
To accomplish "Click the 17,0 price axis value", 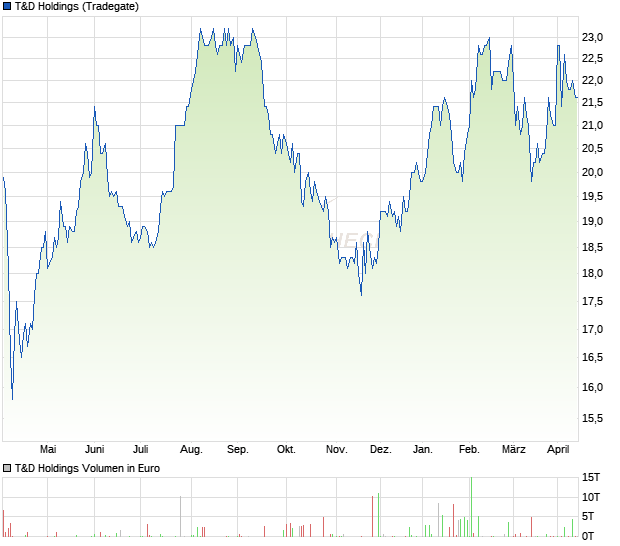I will coord(592,329).
